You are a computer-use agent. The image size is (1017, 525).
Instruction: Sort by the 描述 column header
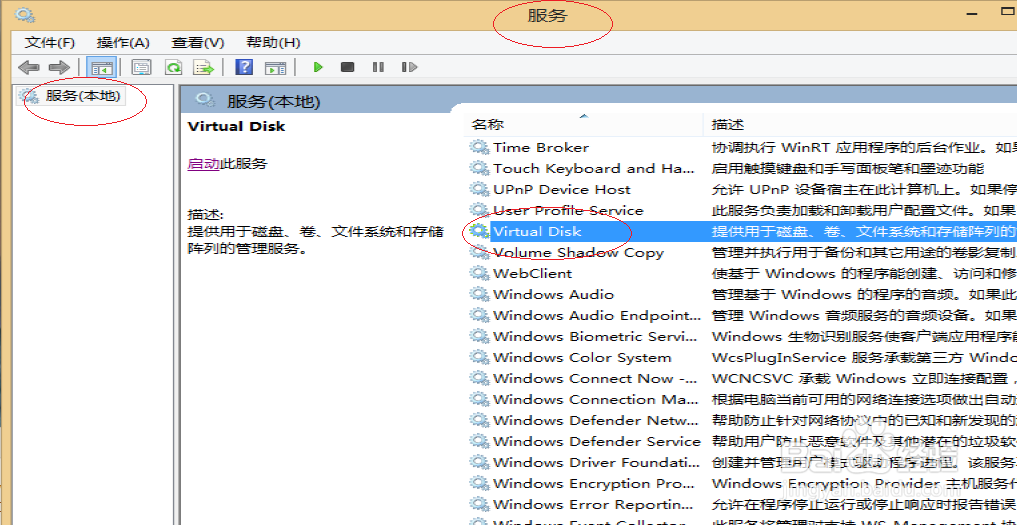pos(728,125)
